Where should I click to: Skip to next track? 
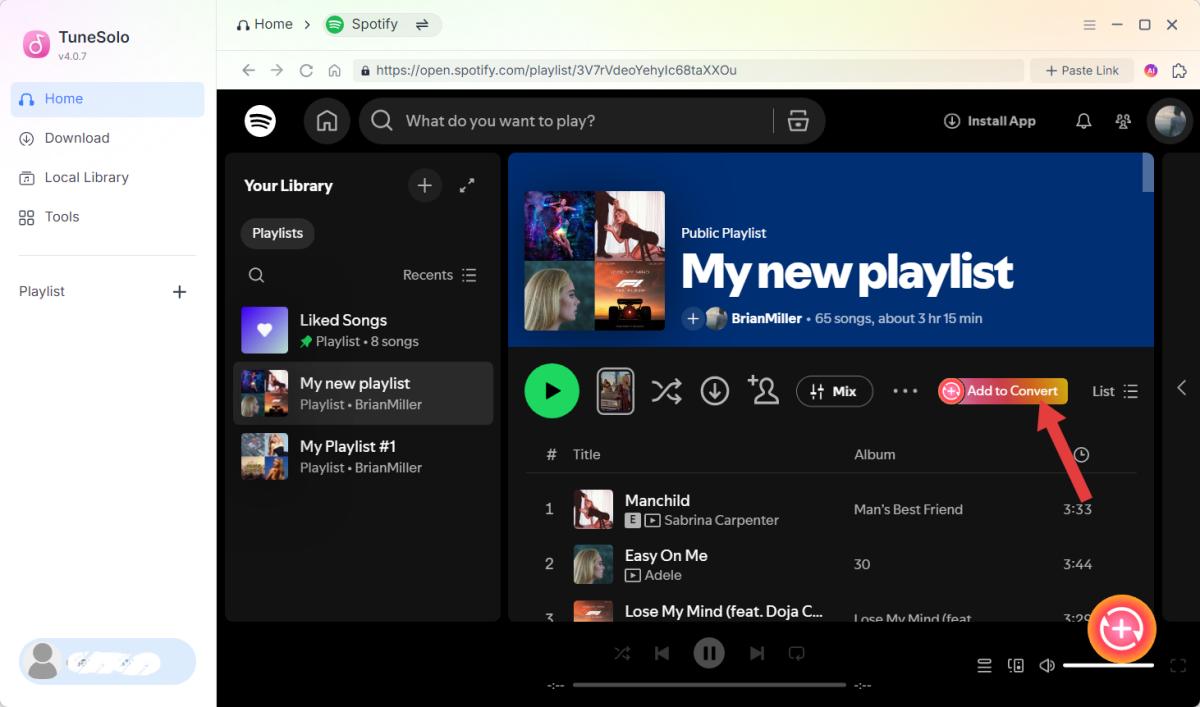coord(757,653)
